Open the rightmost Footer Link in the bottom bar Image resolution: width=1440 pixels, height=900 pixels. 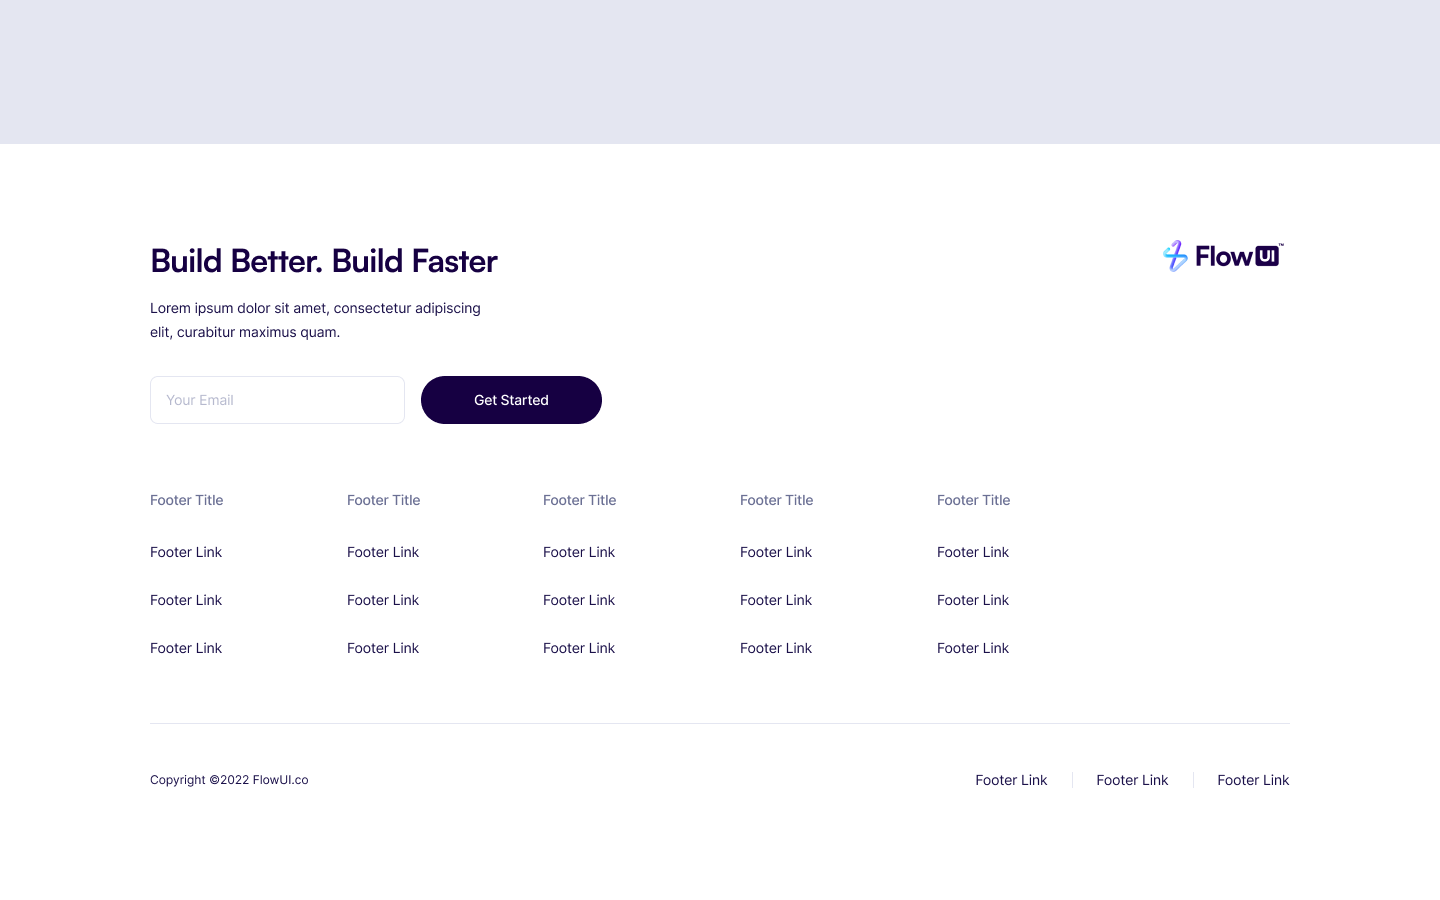coord(1253,780)
